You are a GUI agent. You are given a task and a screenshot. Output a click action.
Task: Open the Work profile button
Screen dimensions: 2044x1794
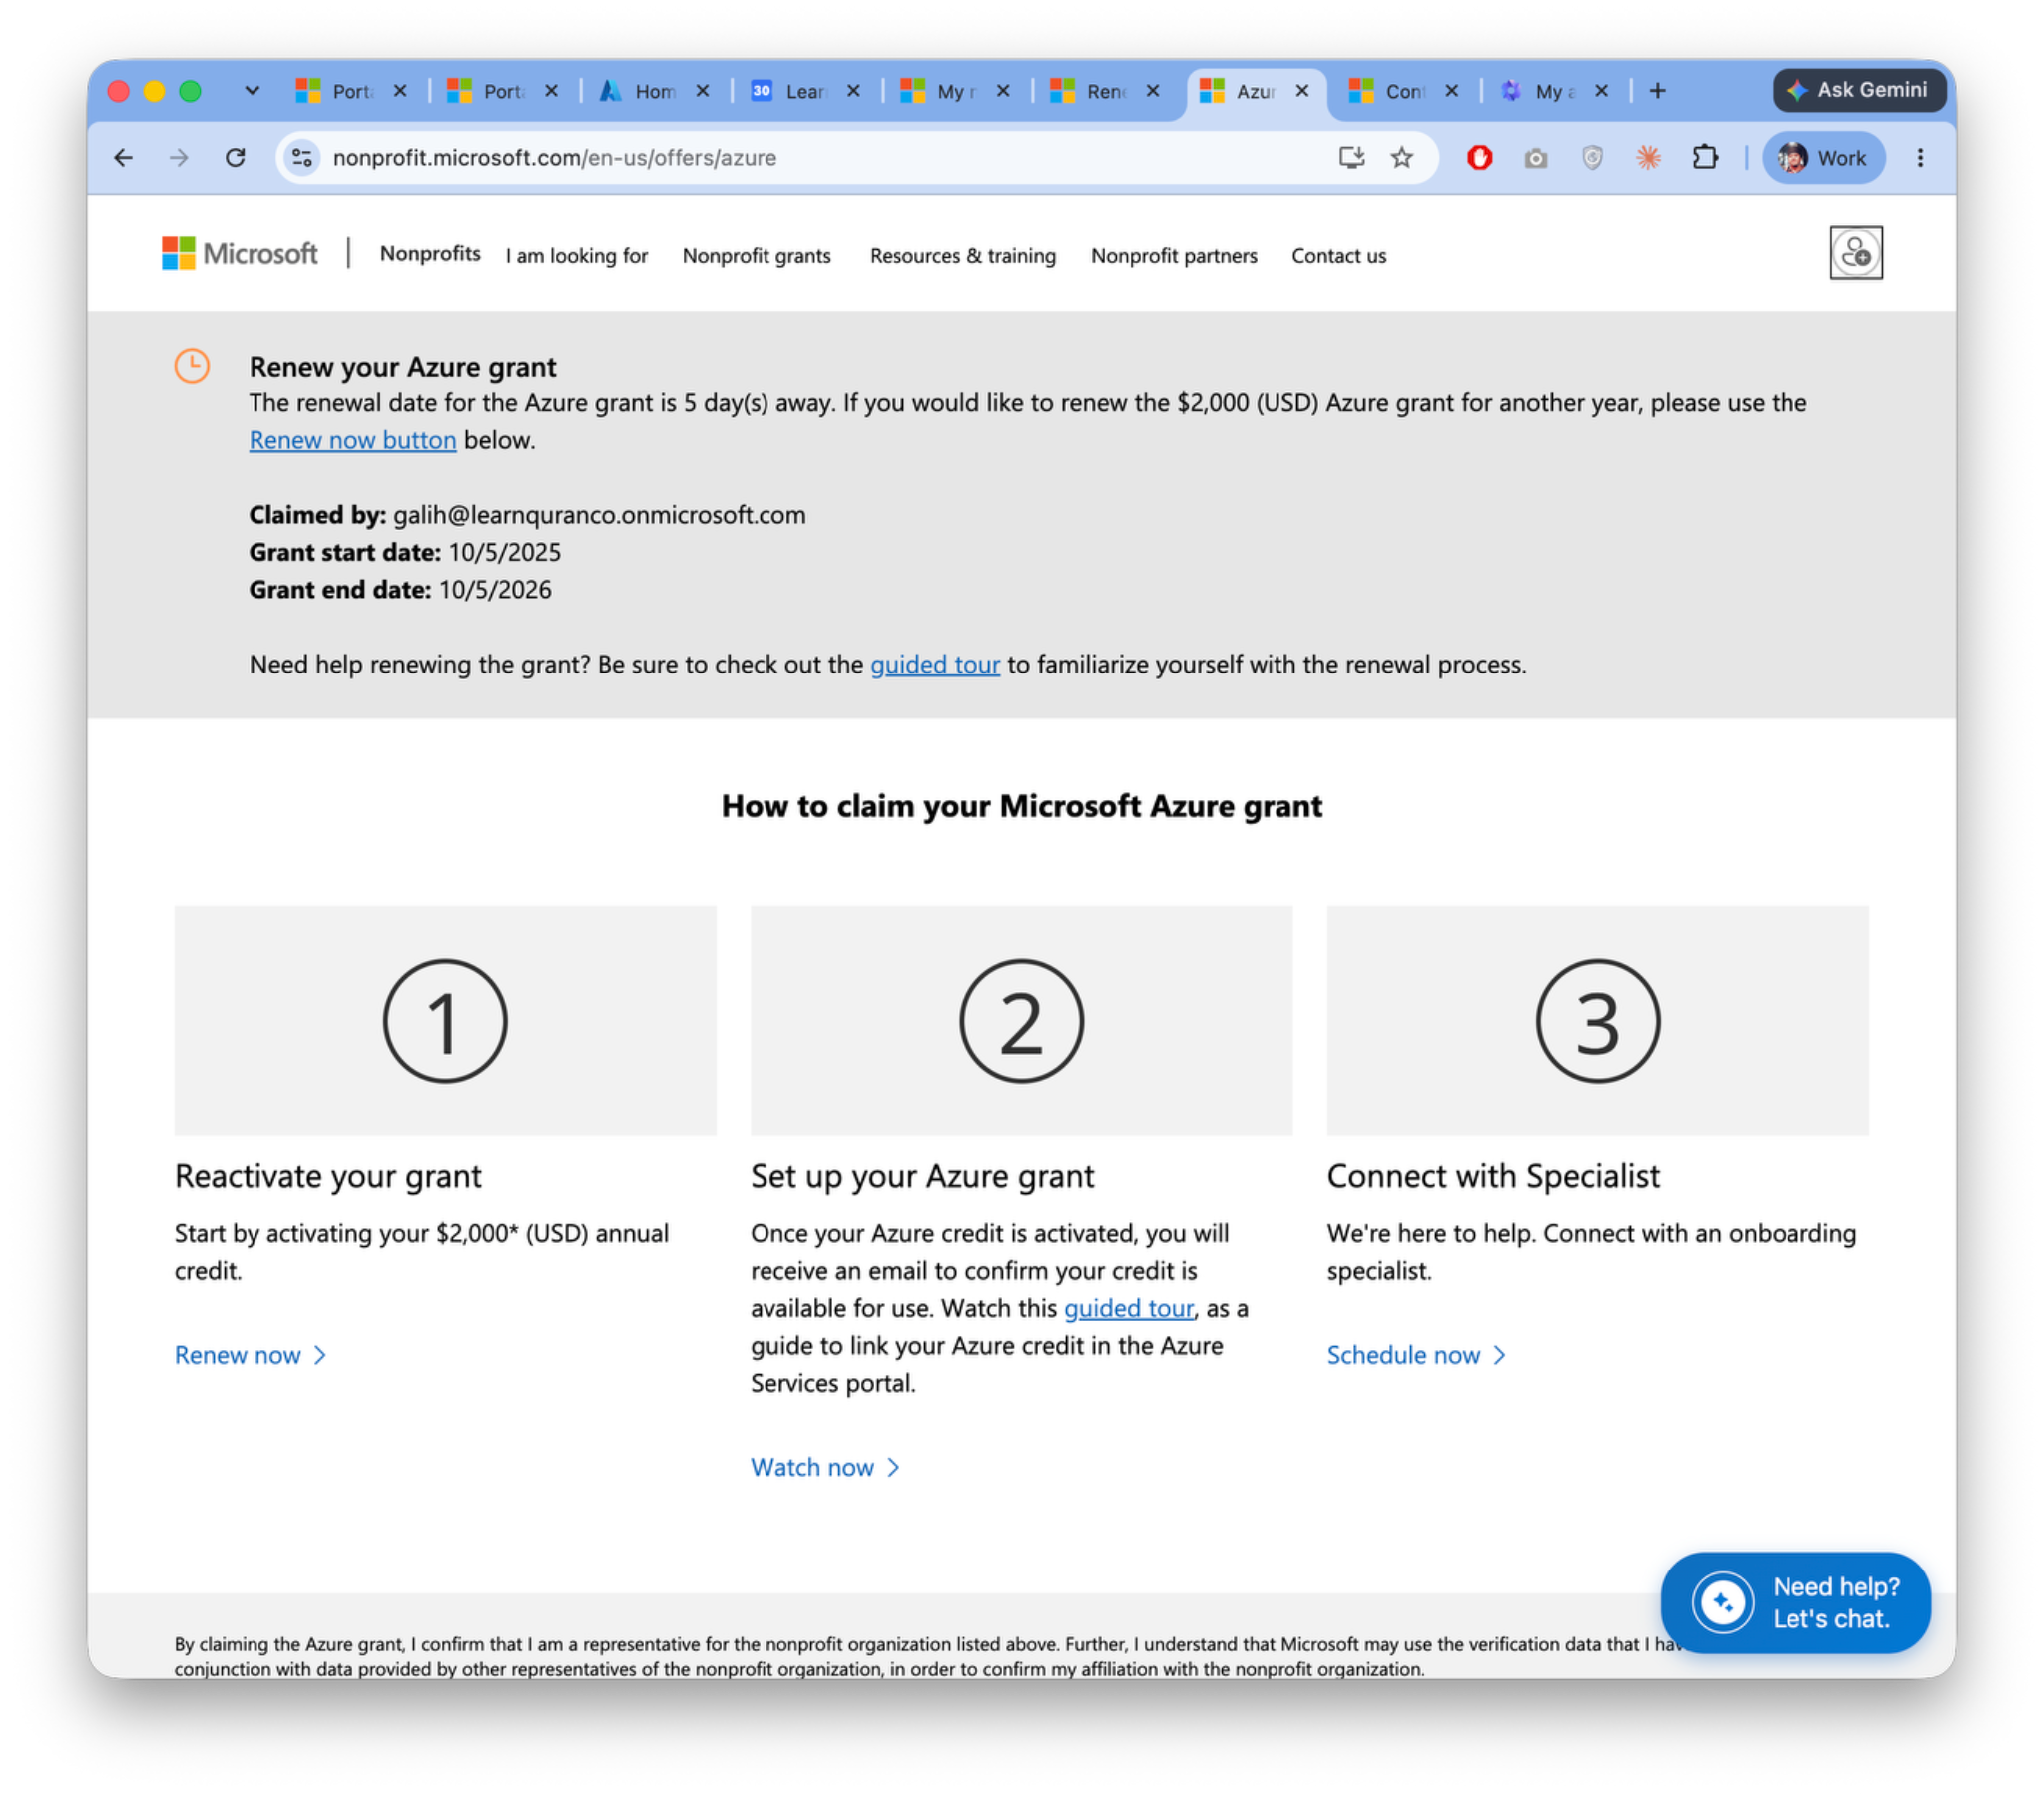pos(1823,157)
